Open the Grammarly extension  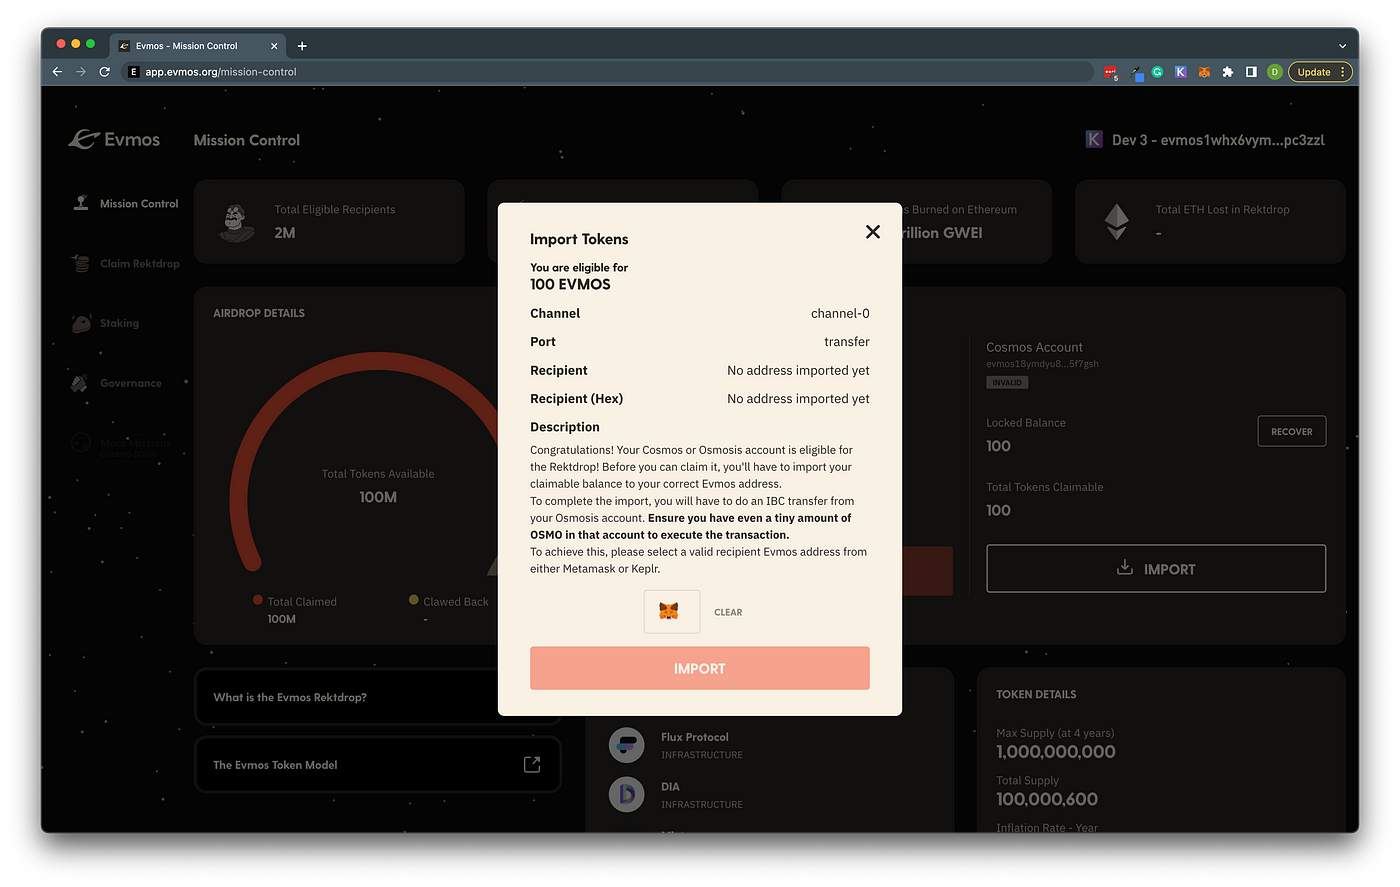[1157, 72]
